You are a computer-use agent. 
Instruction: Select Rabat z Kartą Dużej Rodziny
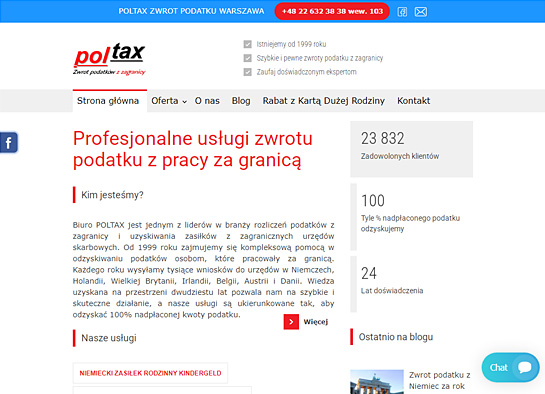[x=324, y=101]
